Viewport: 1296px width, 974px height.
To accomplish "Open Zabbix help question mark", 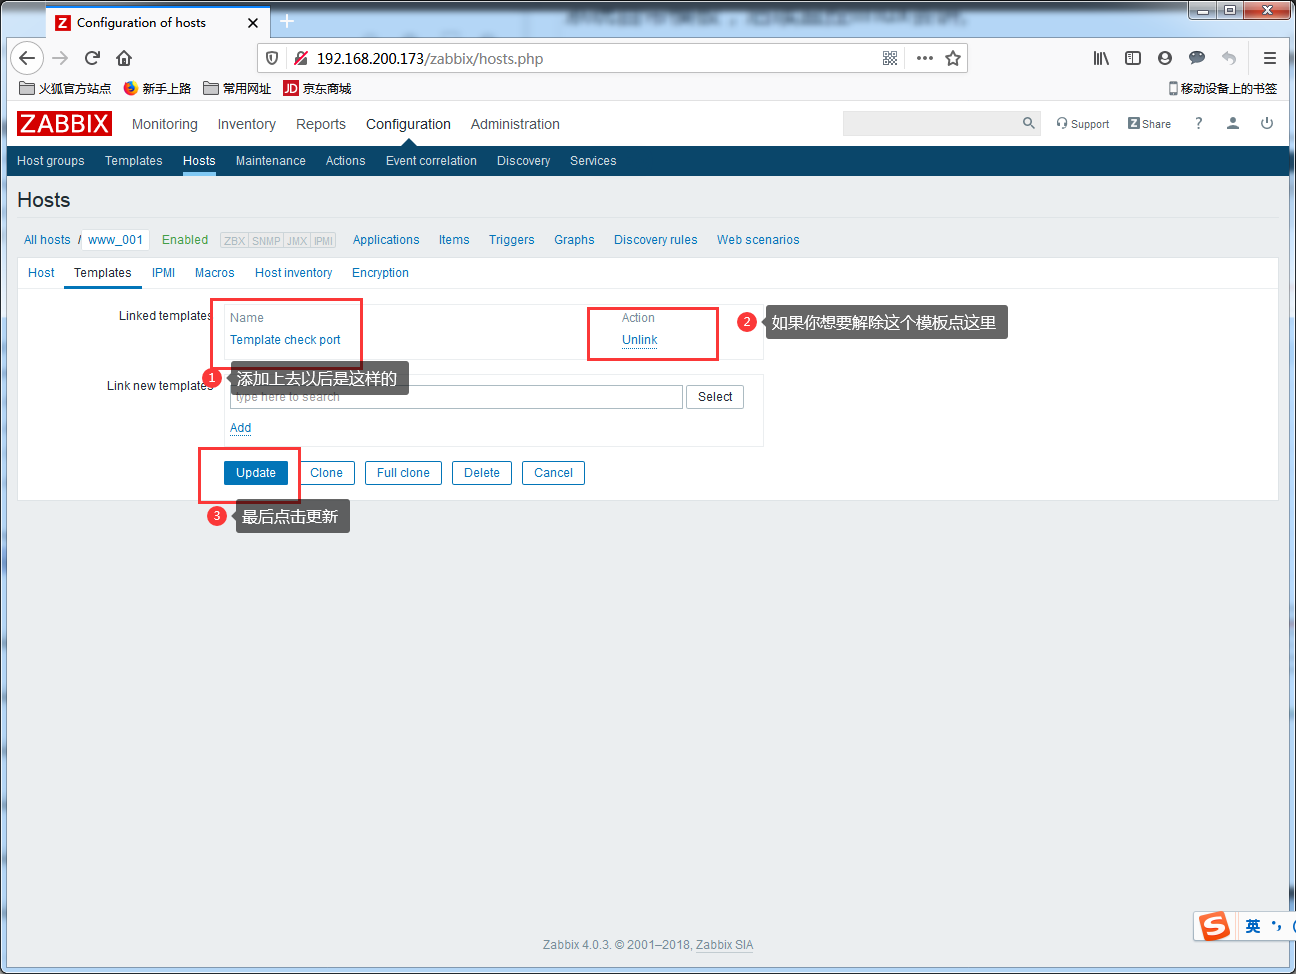I will (1199, 123).
